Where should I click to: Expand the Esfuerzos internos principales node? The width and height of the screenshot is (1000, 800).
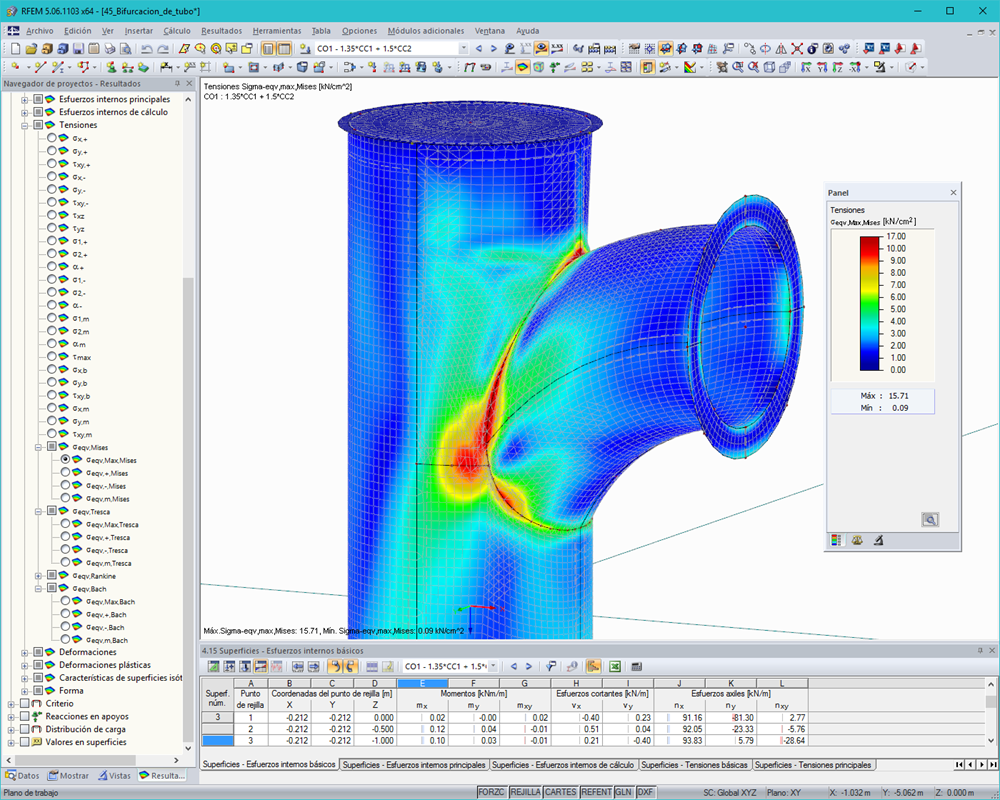tap(25, 100)
